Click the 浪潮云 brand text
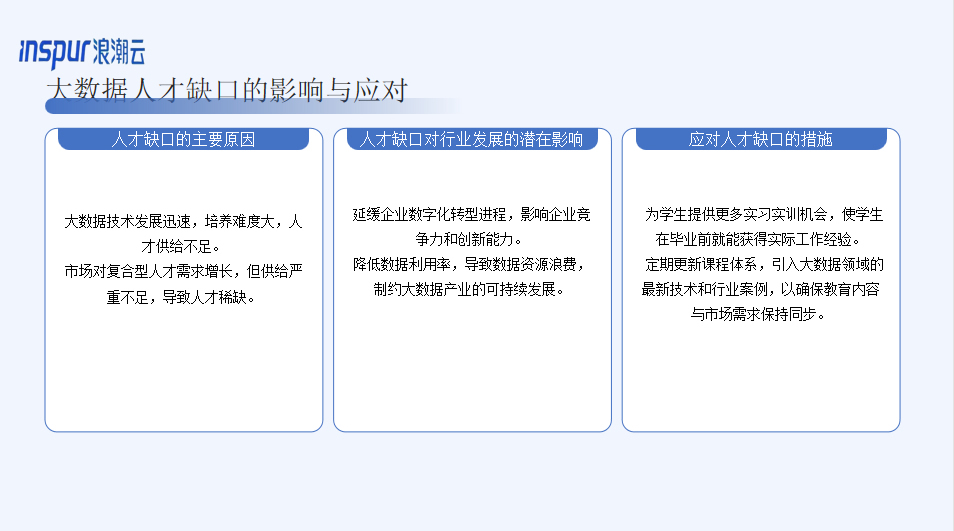Viewport: 954px width, 531px height. tap(119, 52)
